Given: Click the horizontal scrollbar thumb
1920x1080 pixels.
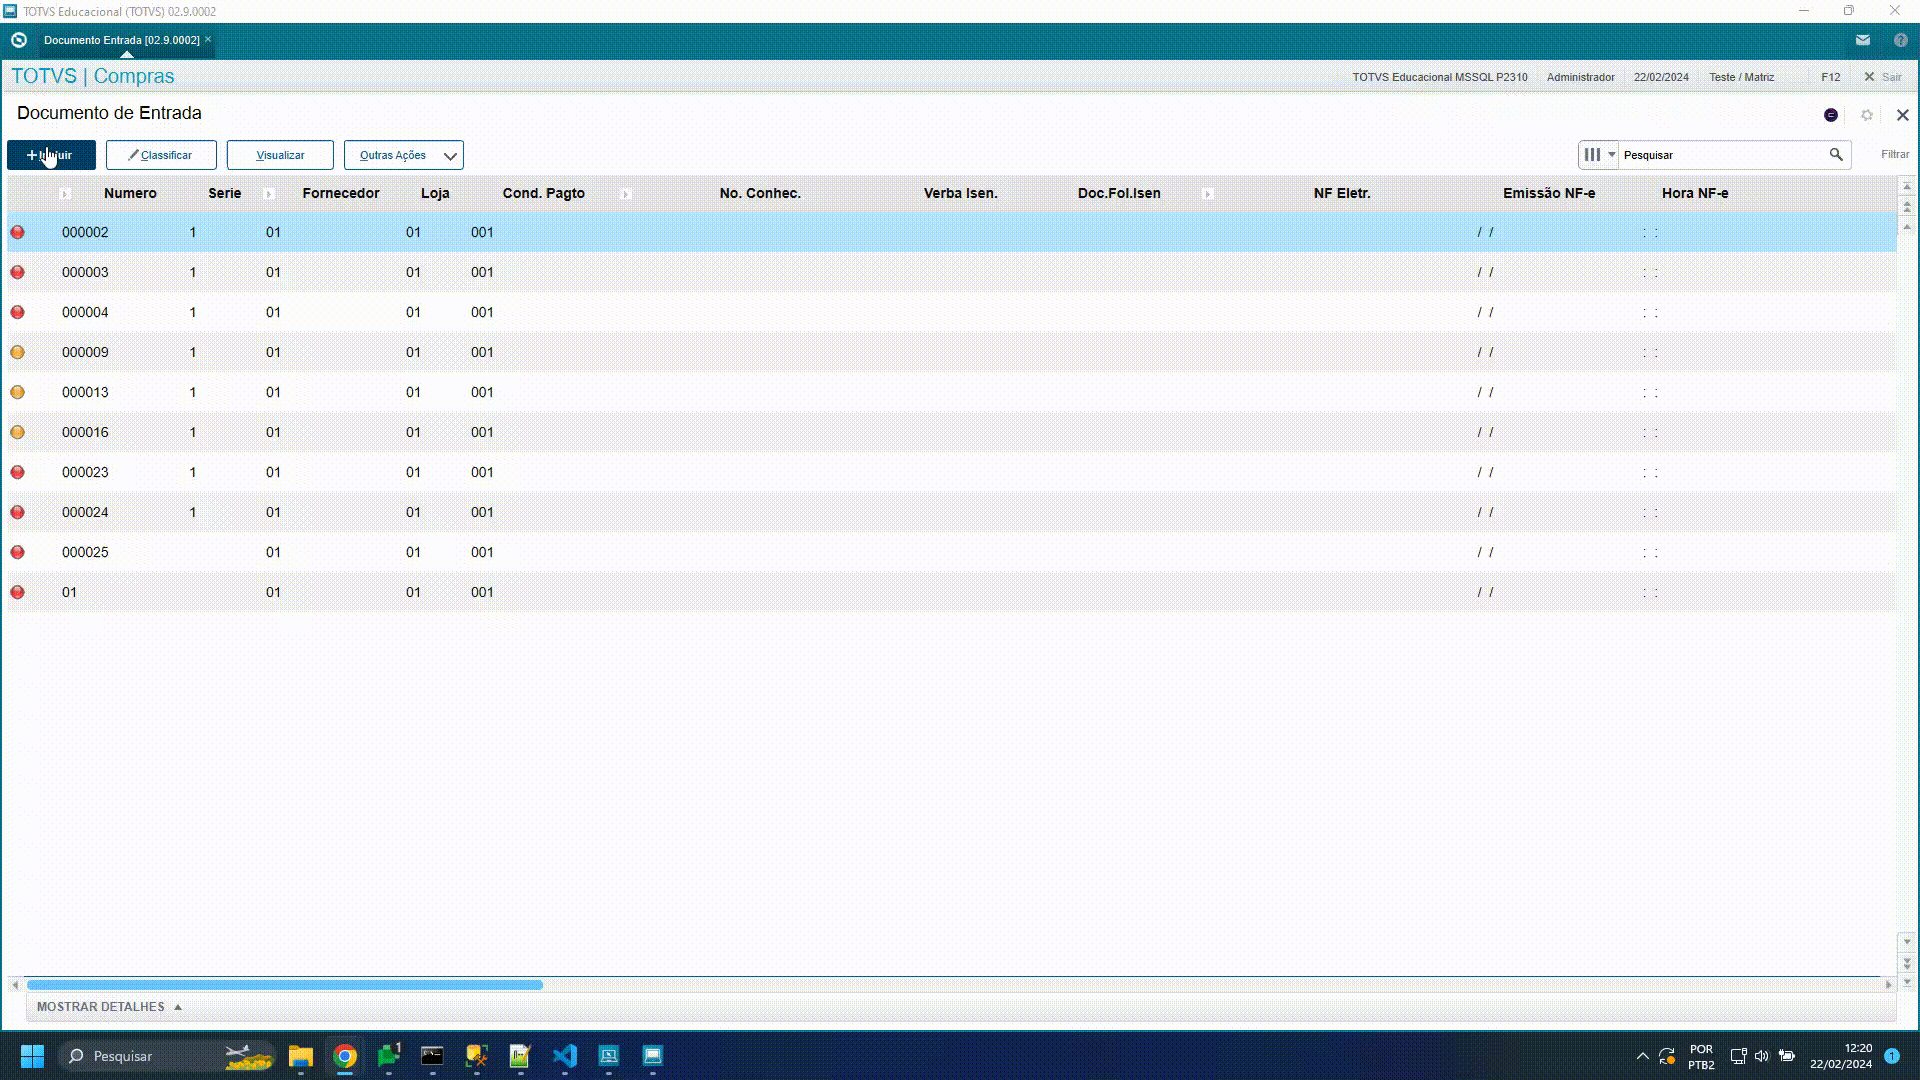Looking at the screenshot, I should point(285,985).
